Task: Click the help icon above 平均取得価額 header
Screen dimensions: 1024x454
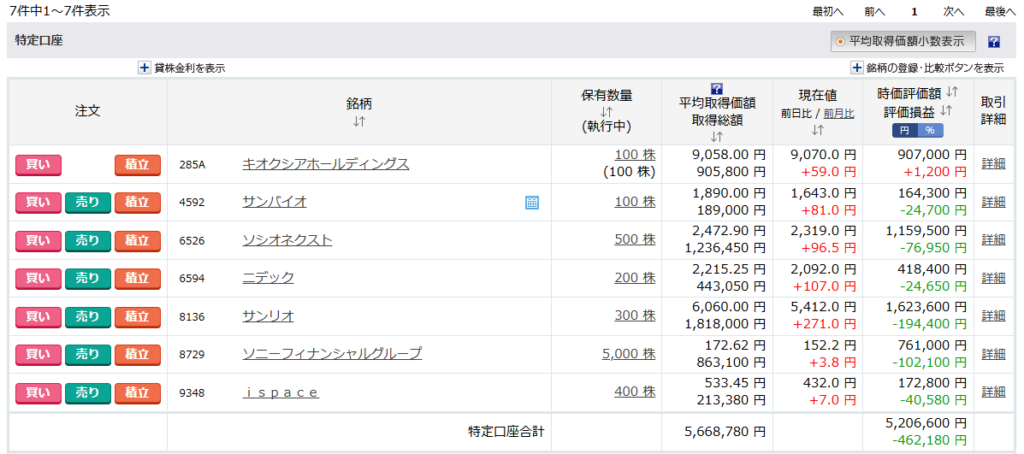Action: pos(716,88)
